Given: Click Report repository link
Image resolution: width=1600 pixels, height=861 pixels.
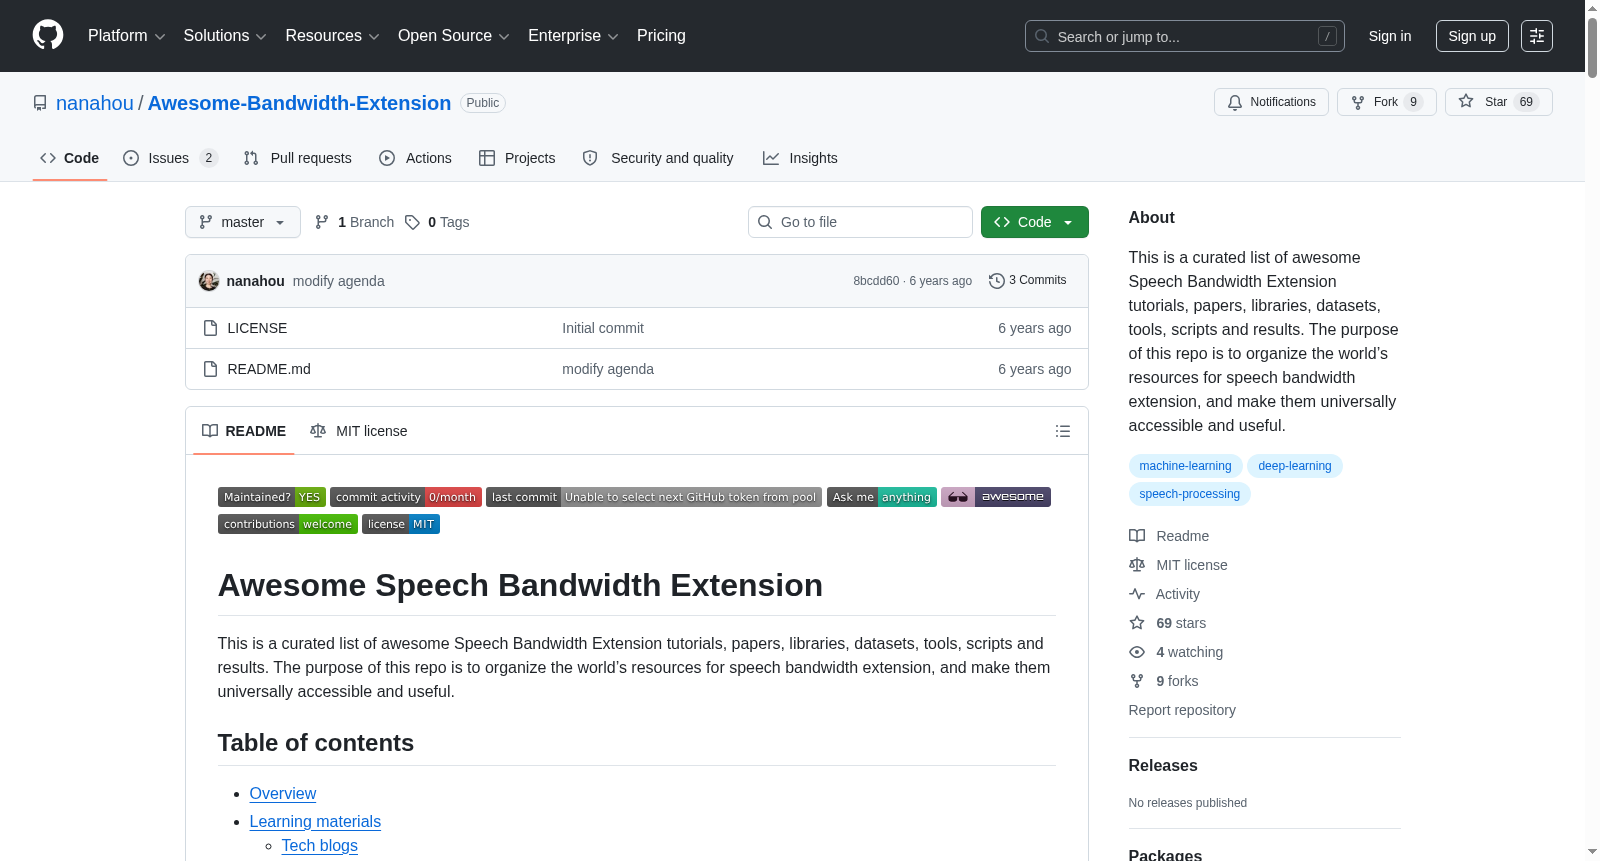Looking at the screenshot, I should pyautogui.click(x=1182, y=710).
